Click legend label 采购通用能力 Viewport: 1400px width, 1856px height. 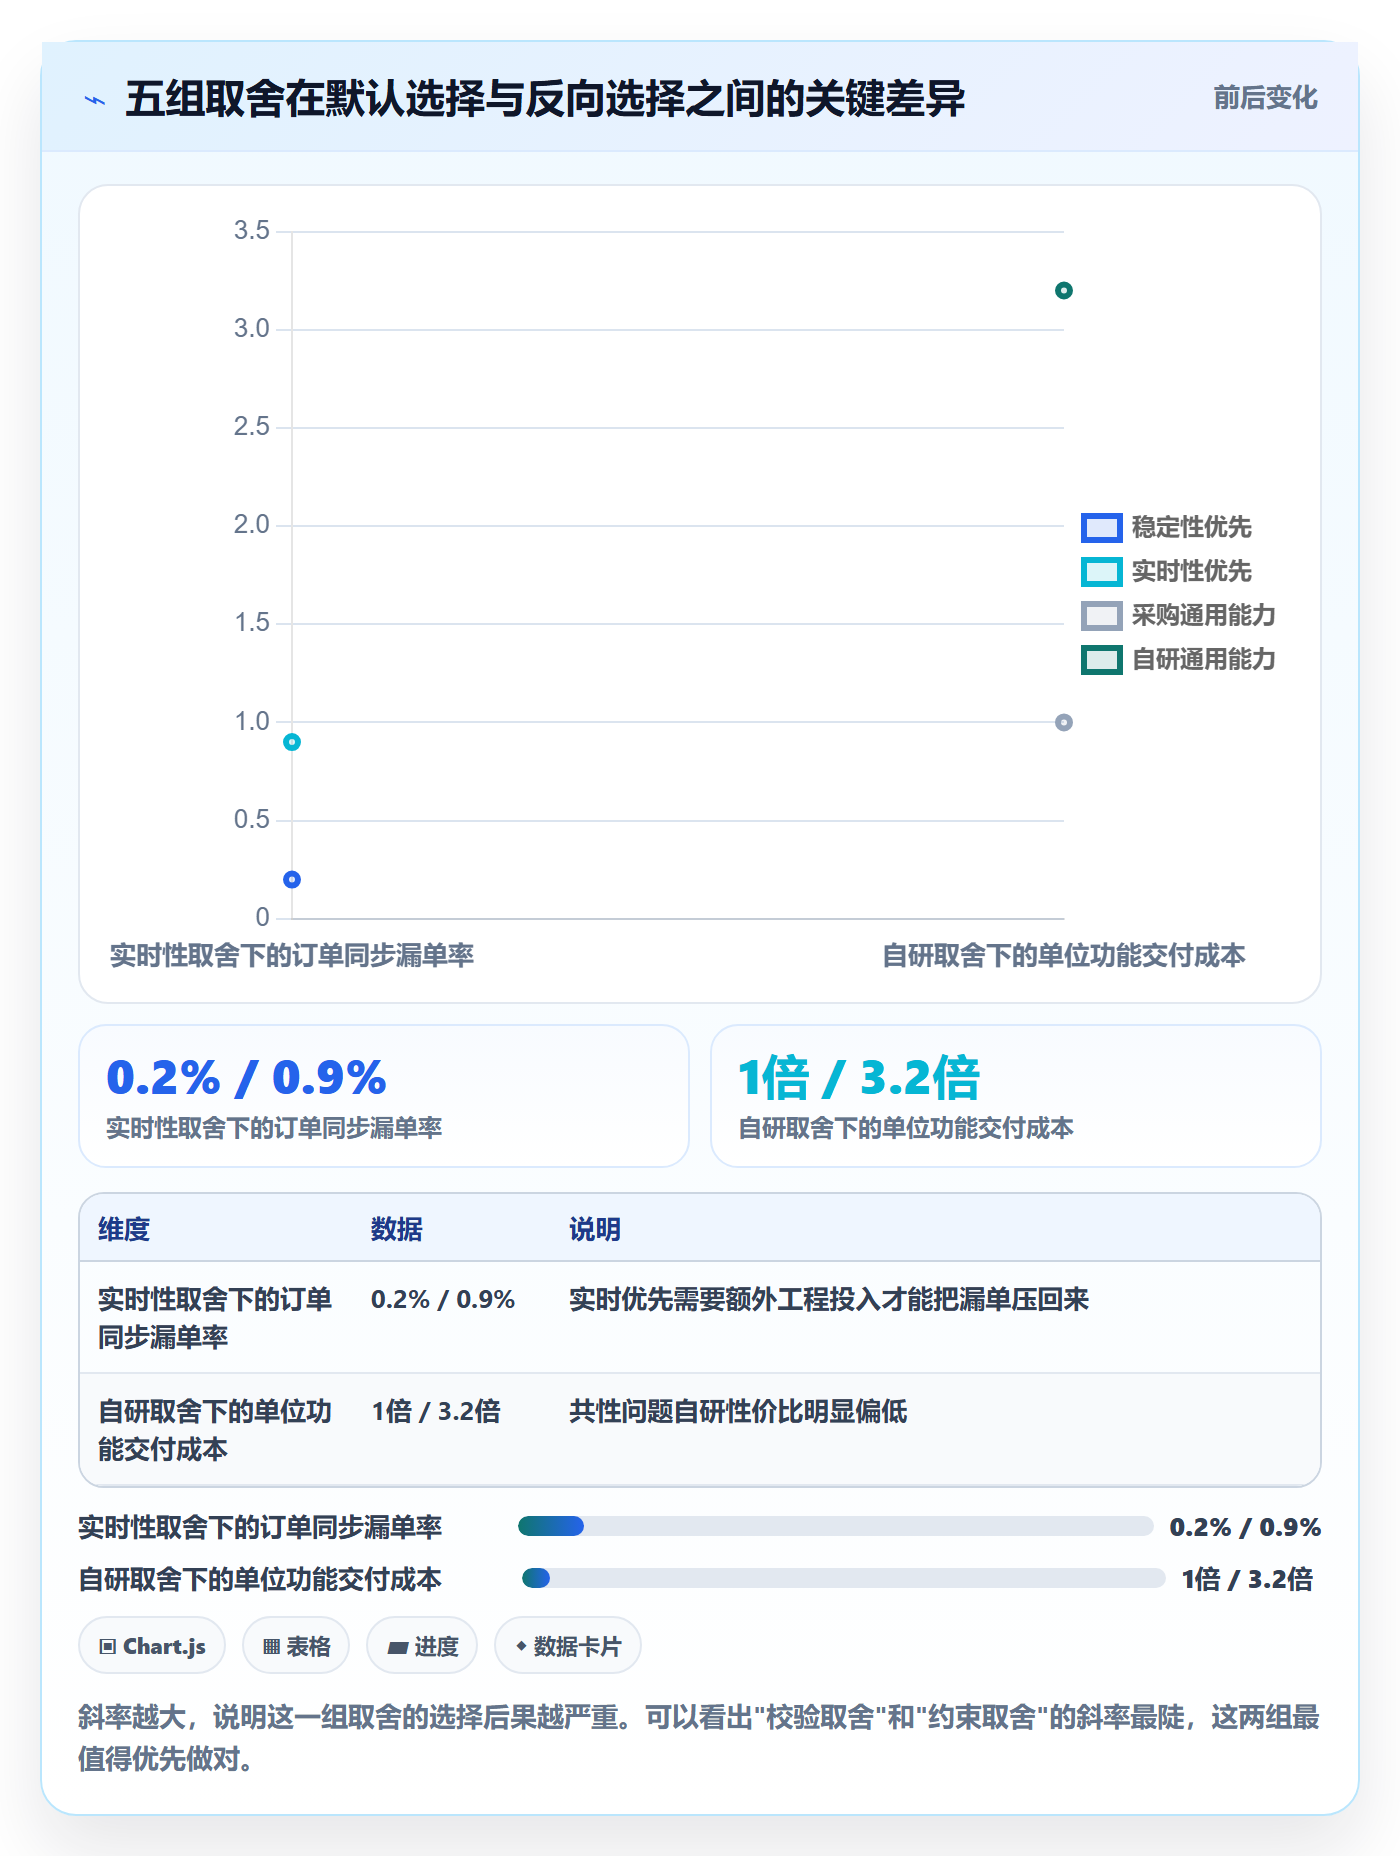(x=1203, y=615)
